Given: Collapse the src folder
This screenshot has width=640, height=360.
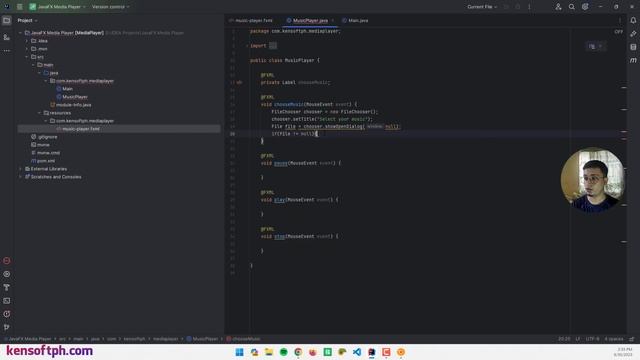Looking at the screenshot, I should (x=27, y=57).
